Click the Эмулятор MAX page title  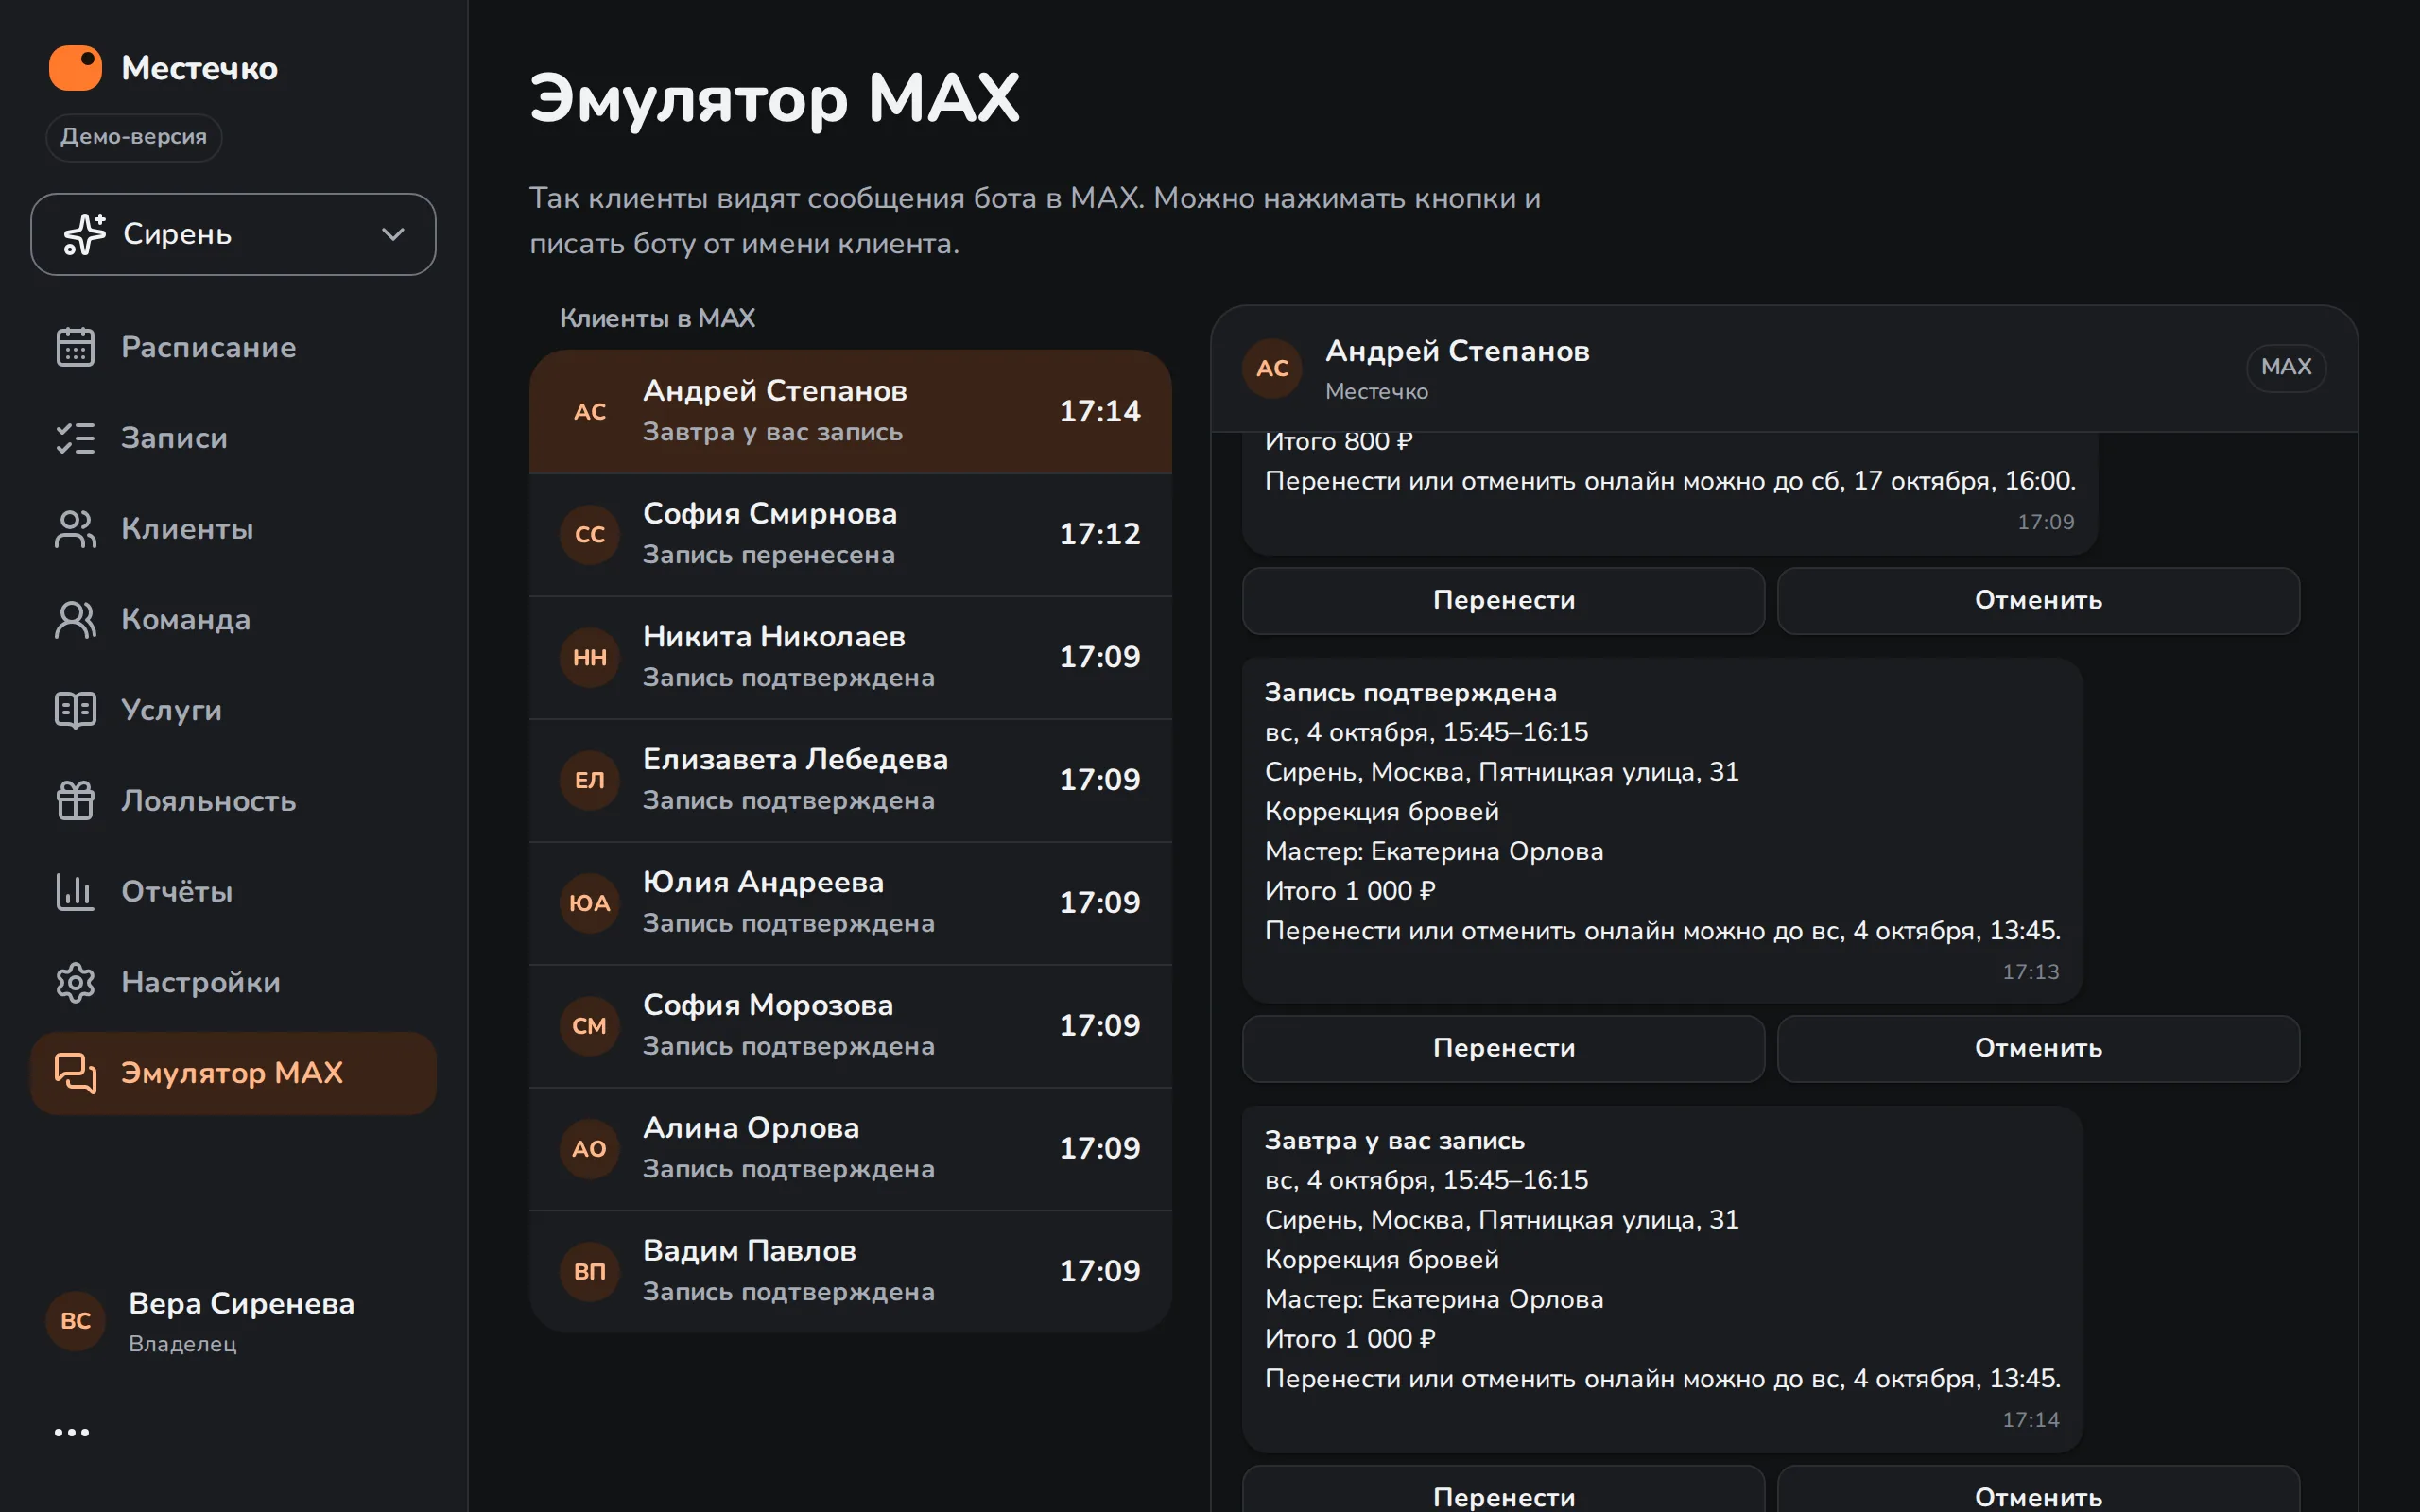tap(774, 99)
